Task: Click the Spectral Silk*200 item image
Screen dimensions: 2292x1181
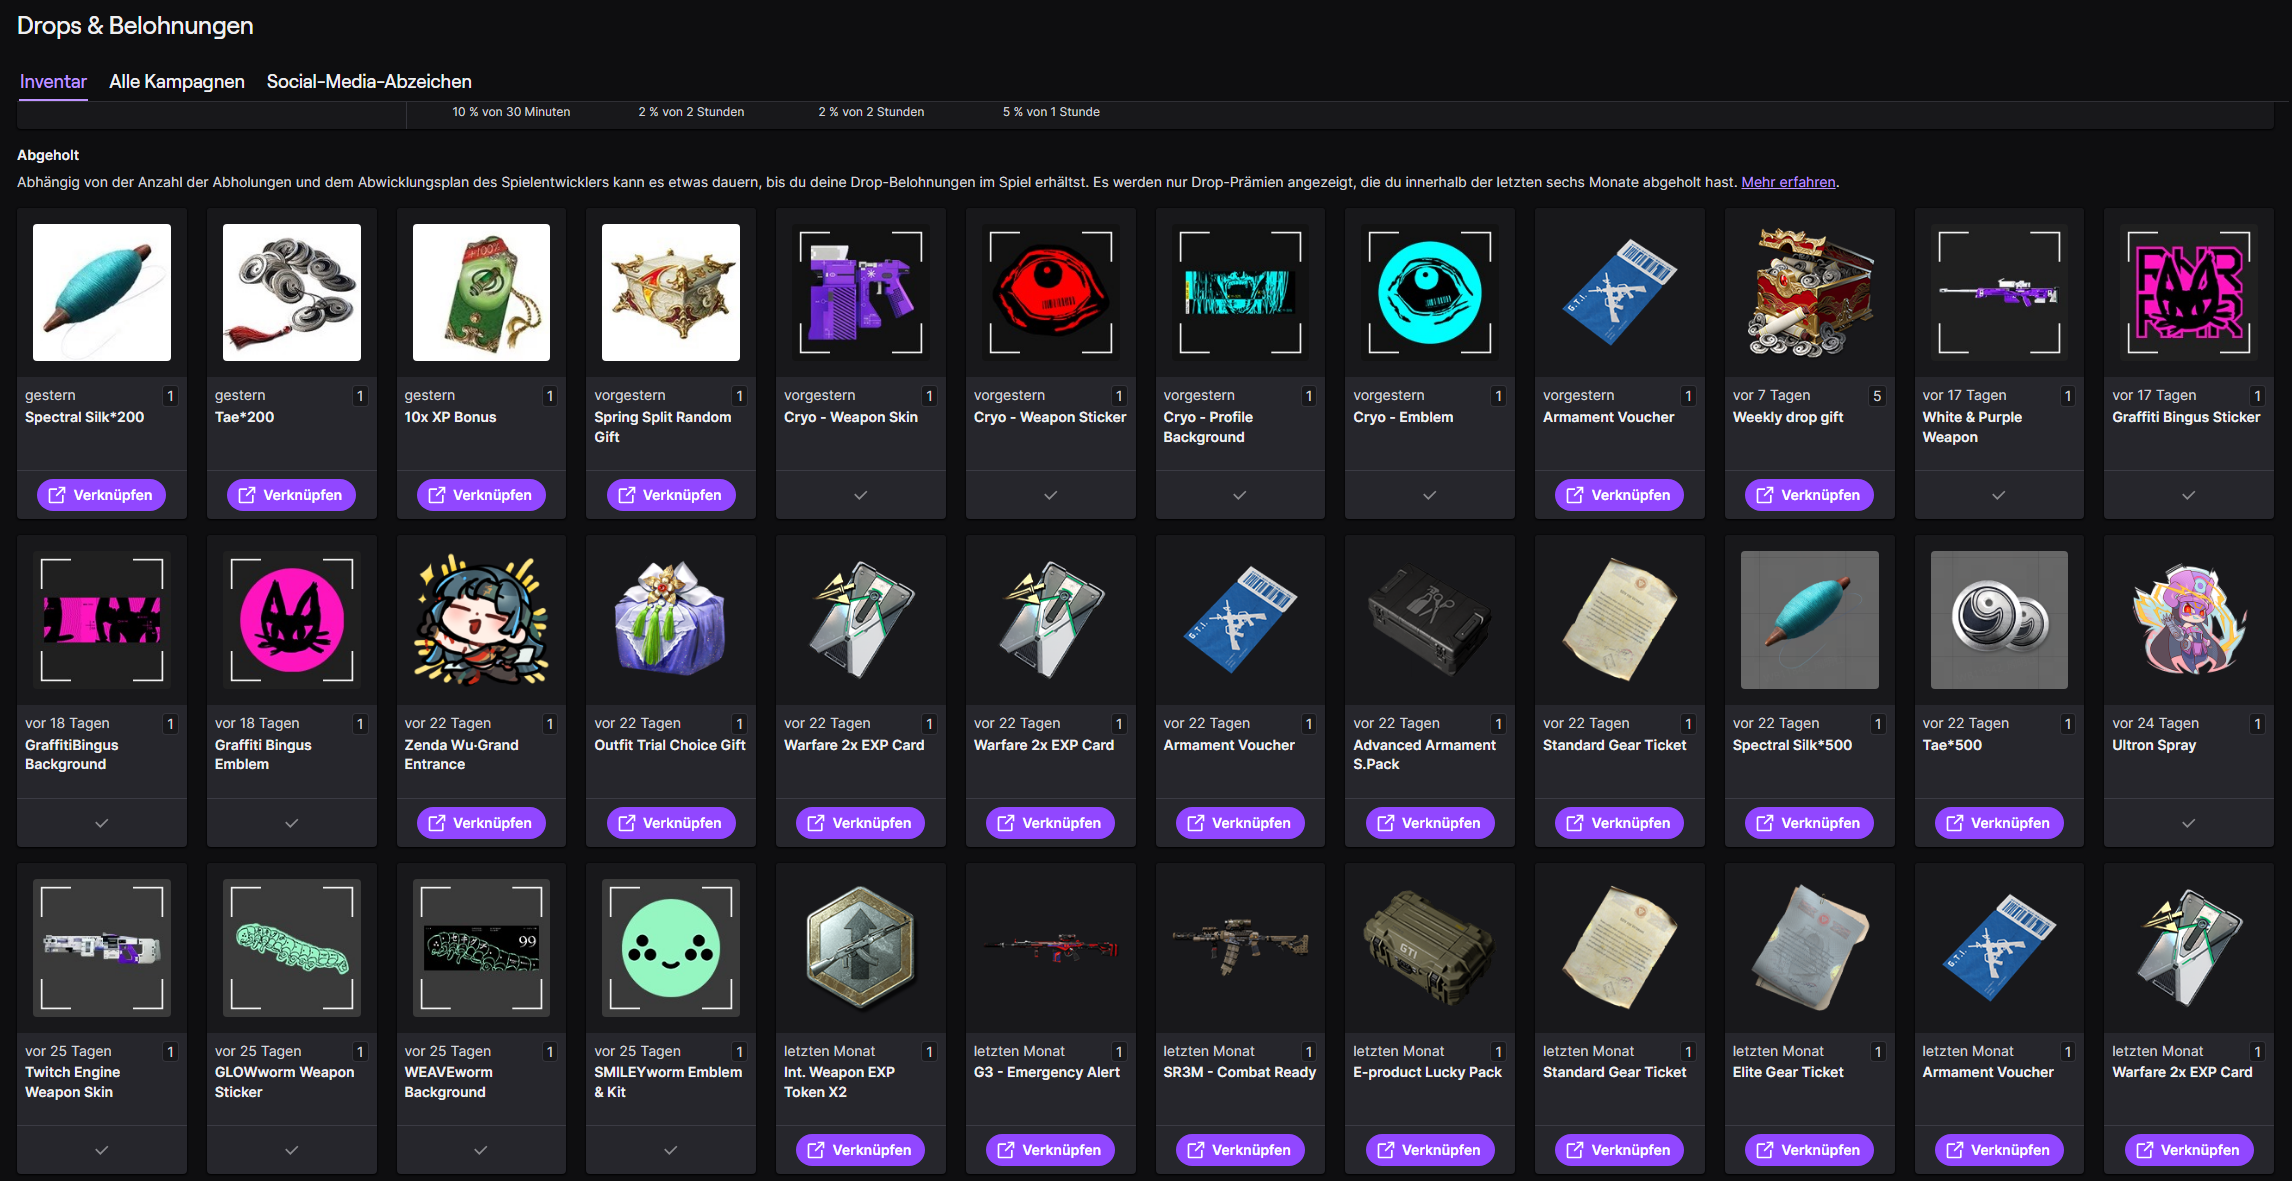Action: [101, 292]
